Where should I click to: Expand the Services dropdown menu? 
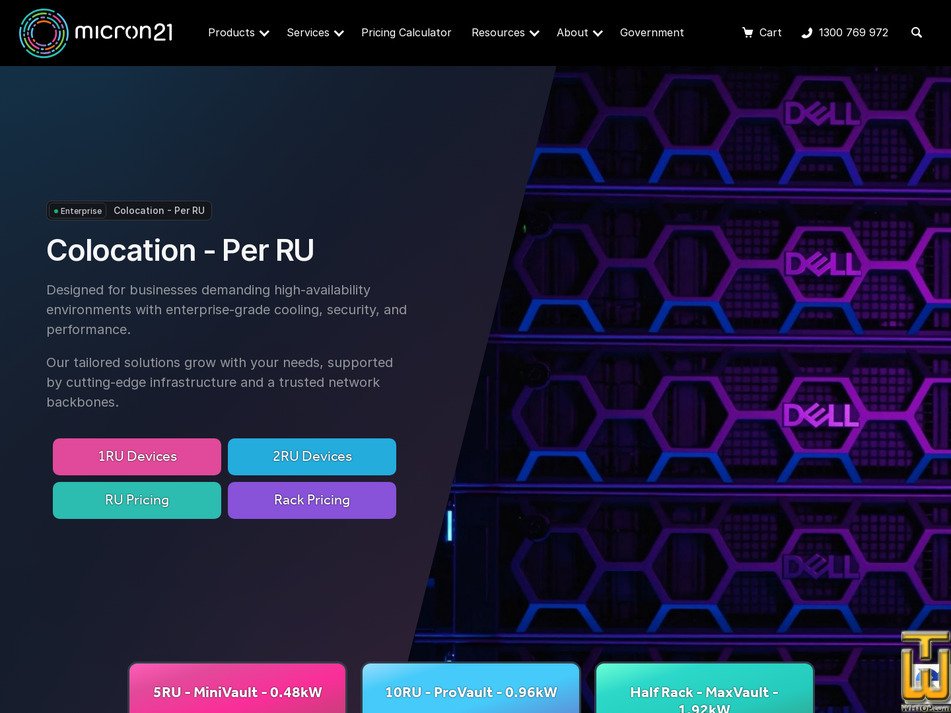point(314,32)
